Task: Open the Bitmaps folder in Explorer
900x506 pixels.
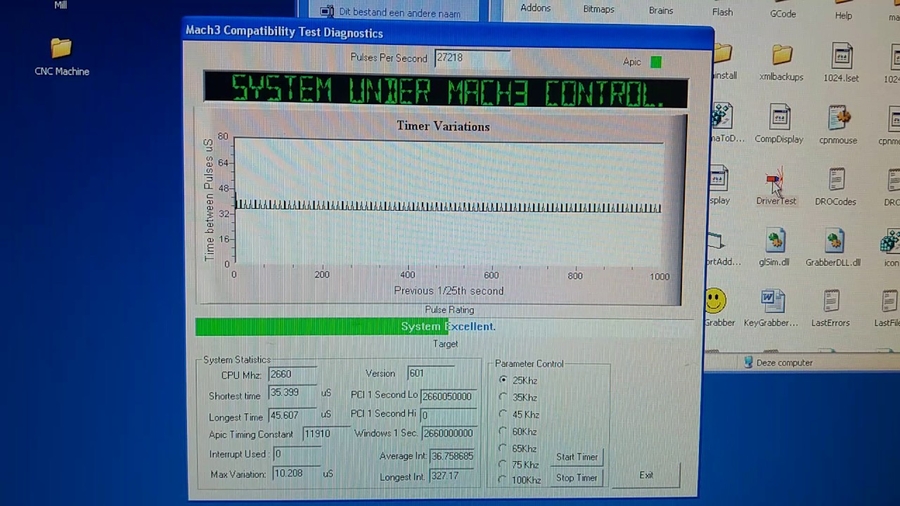Action: (x=598, y=9)
